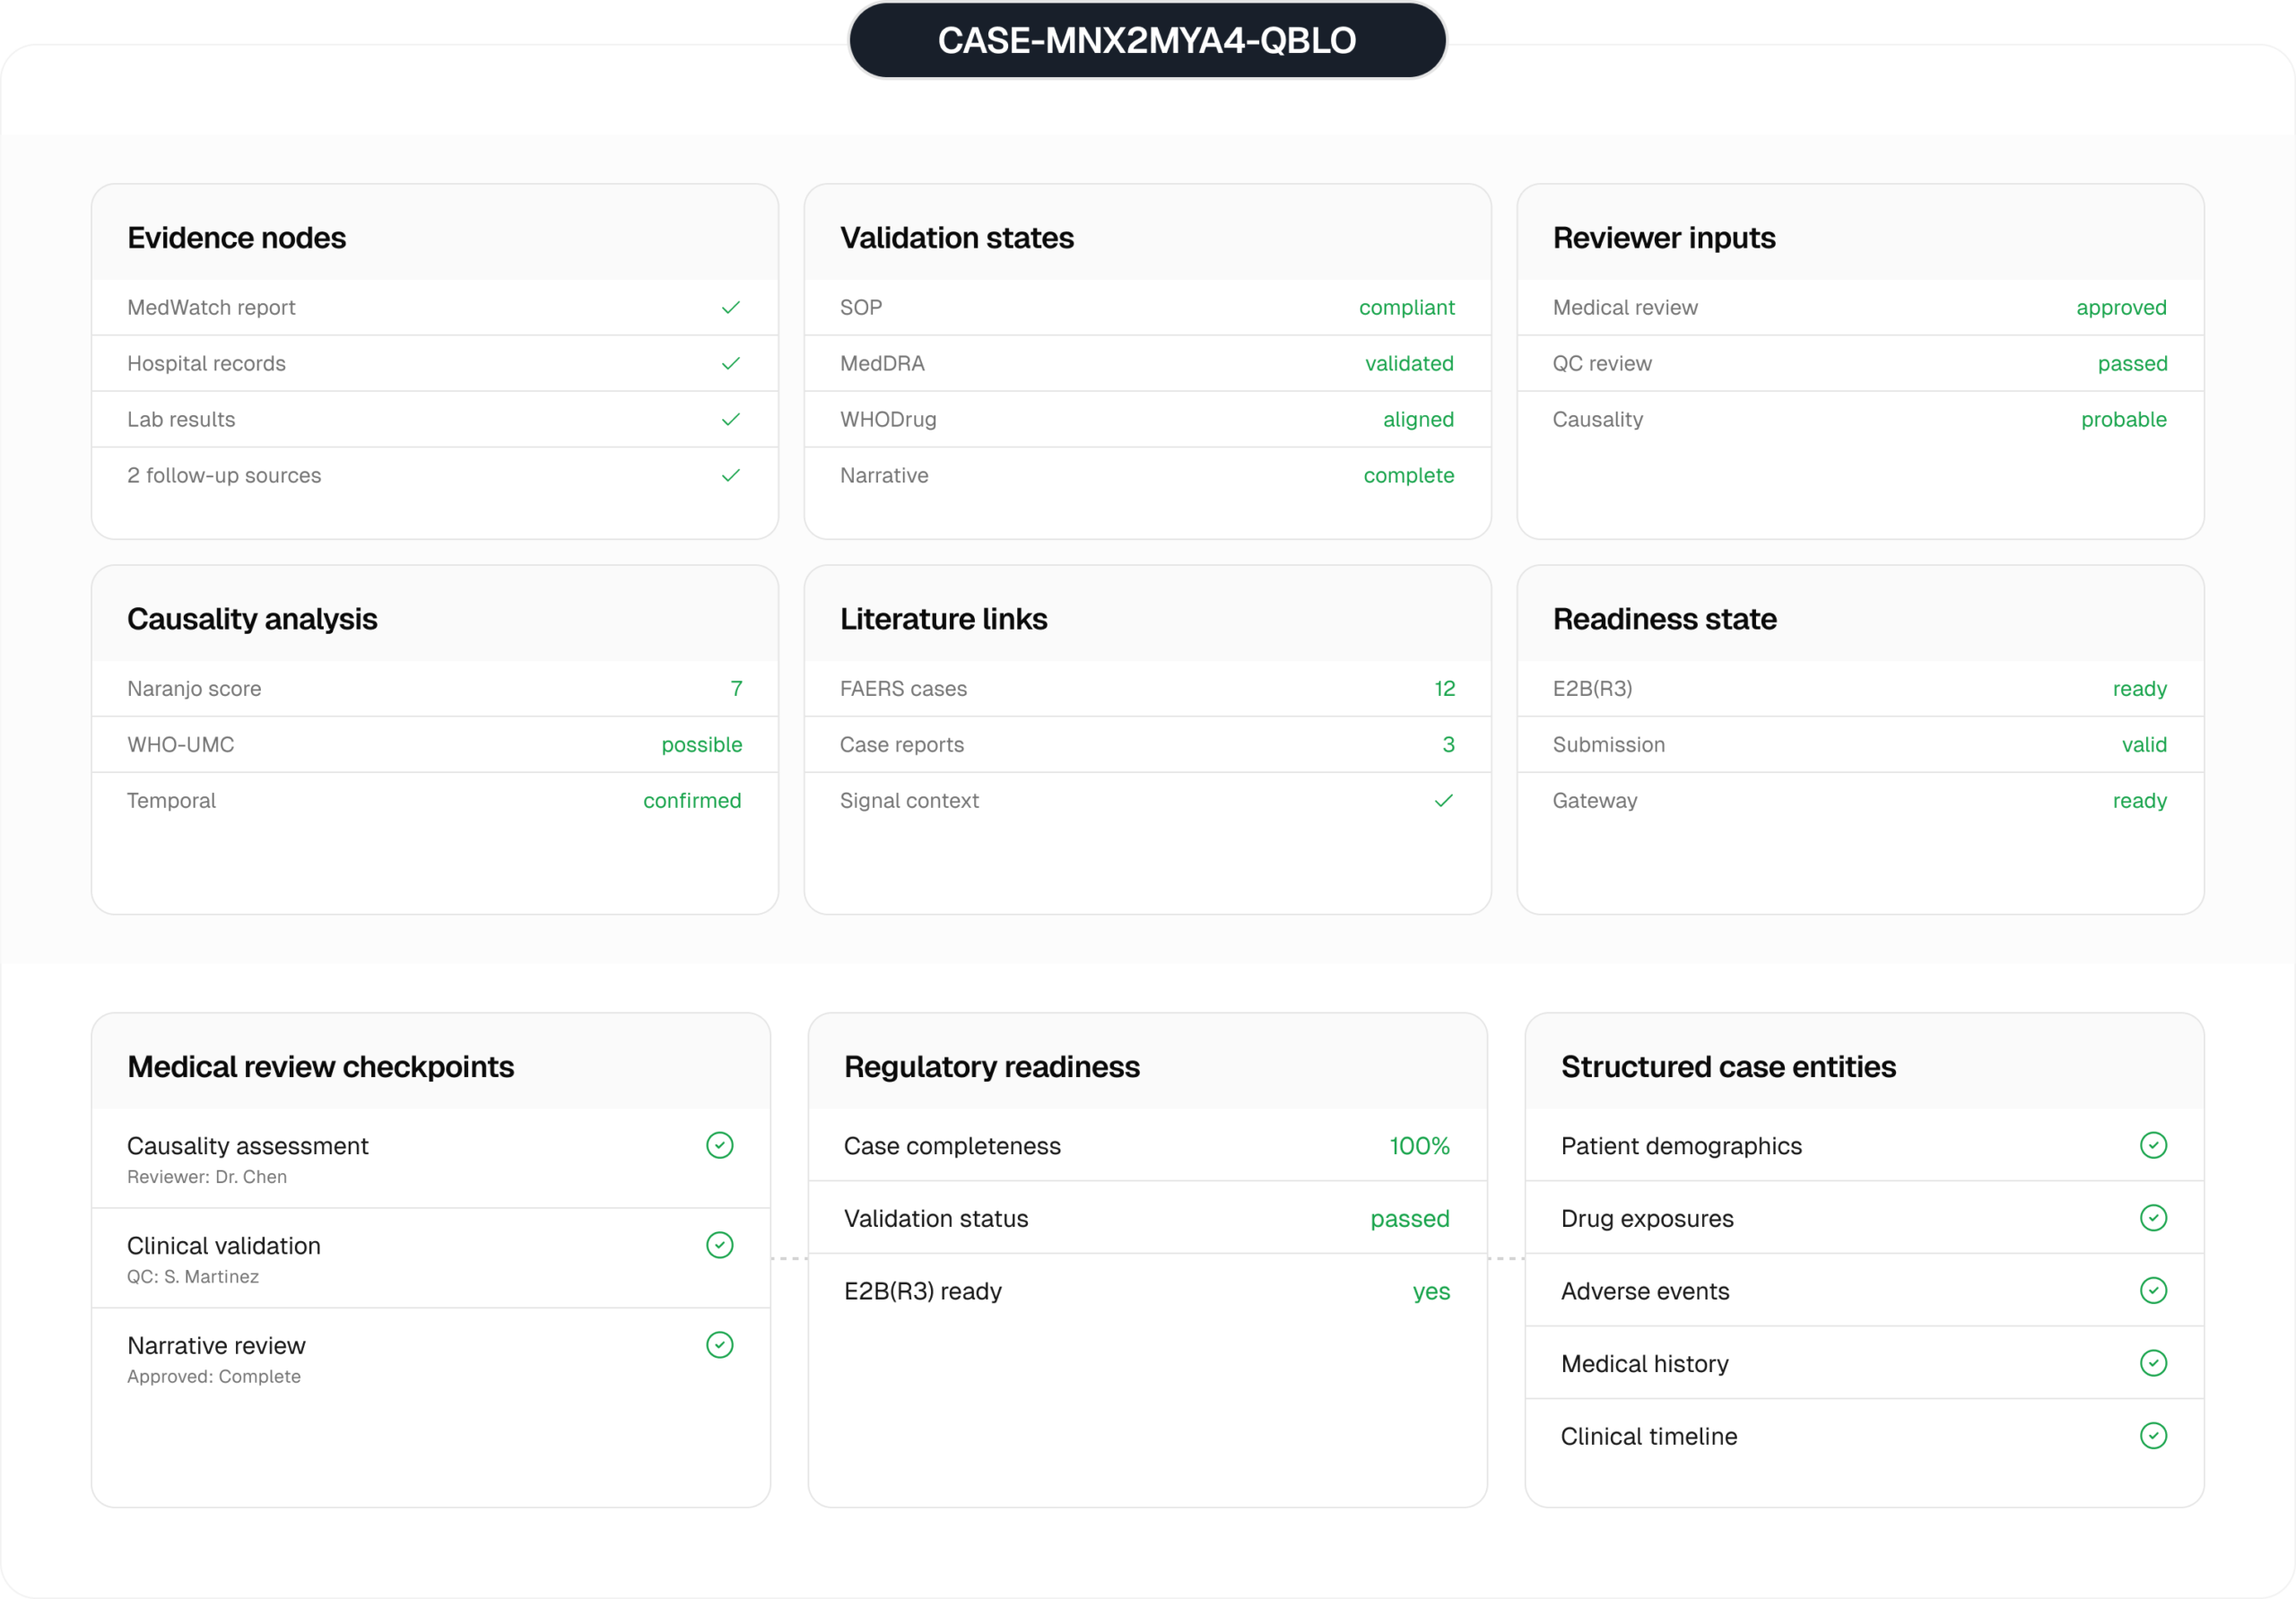Click the 'Medical history' row label
Viewport: 2296px width, 1599px height.
(1644, 1364)
